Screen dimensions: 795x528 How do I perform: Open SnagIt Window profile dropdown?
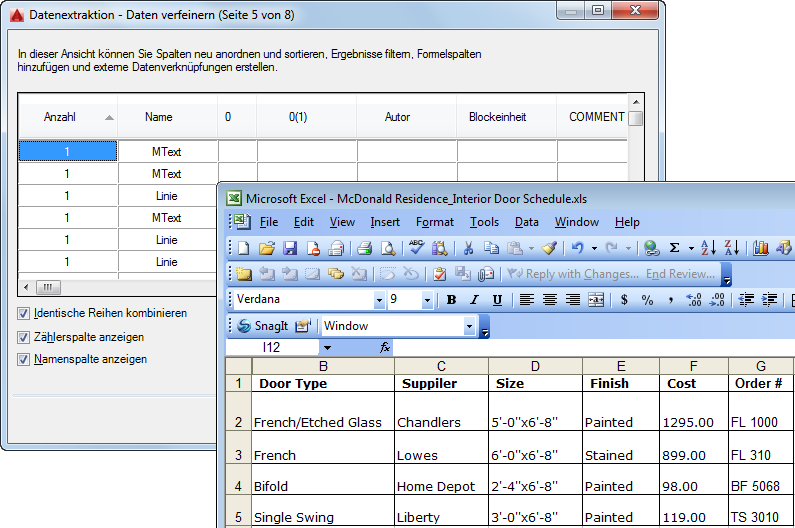(x=469, y=326)
